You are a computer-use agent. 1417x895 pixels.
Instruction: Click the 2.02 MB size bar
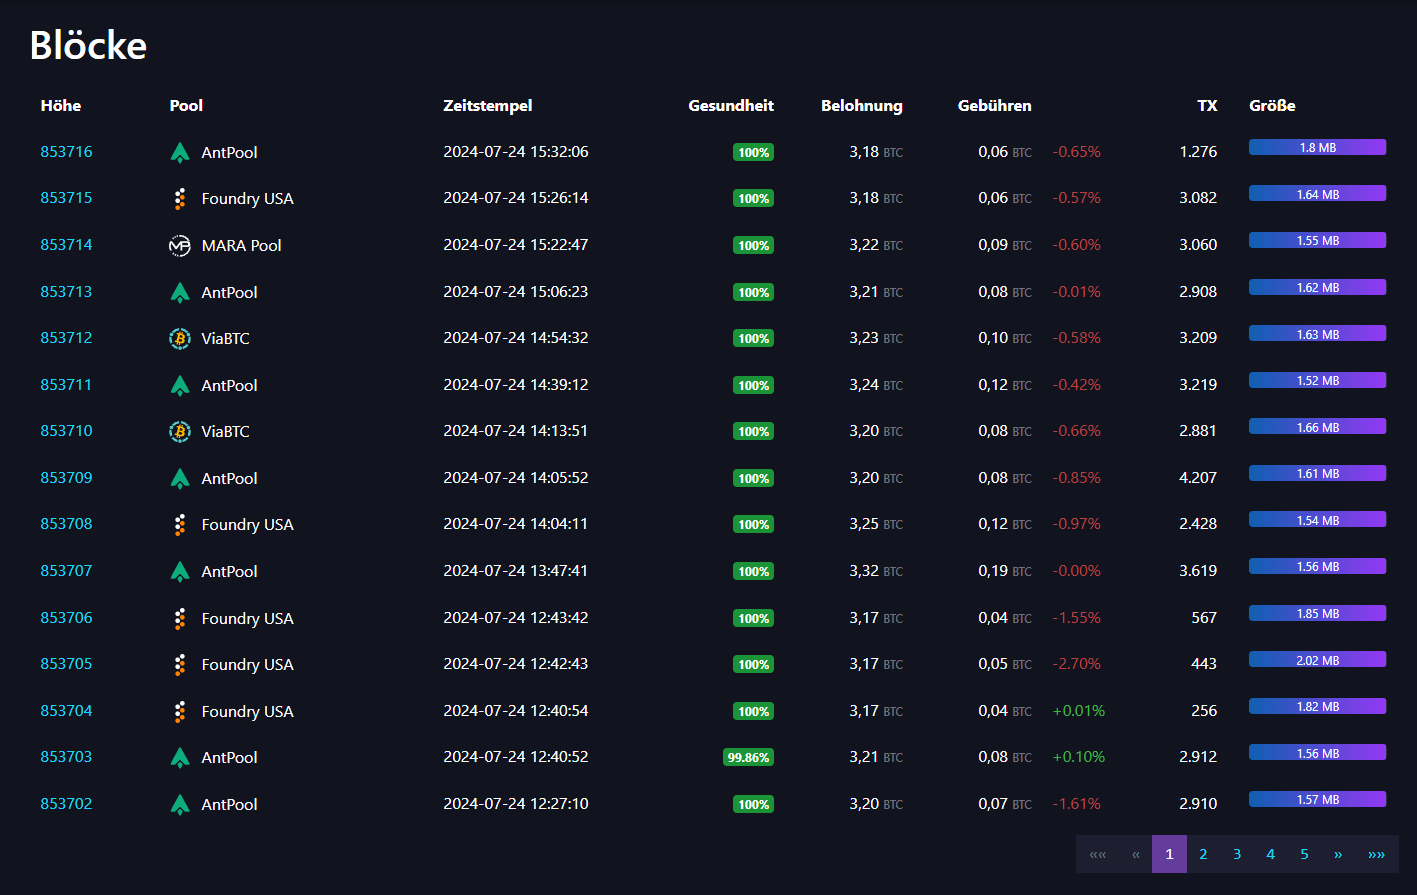pos(1317,660)
